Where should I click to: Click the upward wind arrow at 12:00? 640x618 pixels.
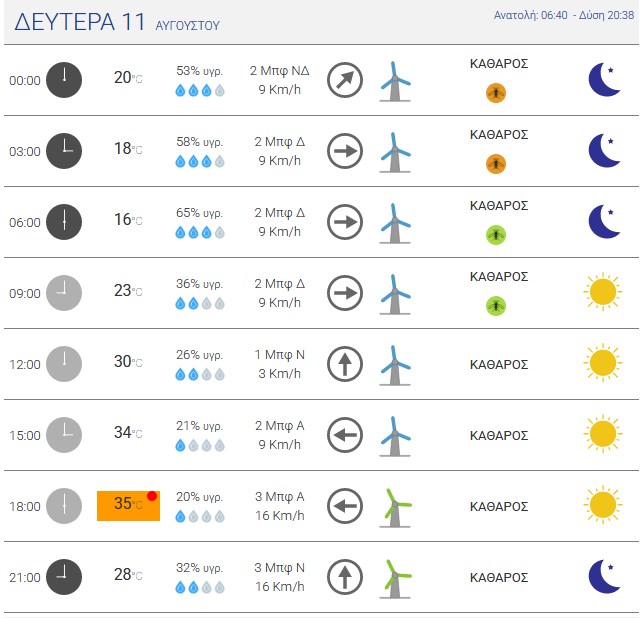pyautogui.click(x=345, y=364)
